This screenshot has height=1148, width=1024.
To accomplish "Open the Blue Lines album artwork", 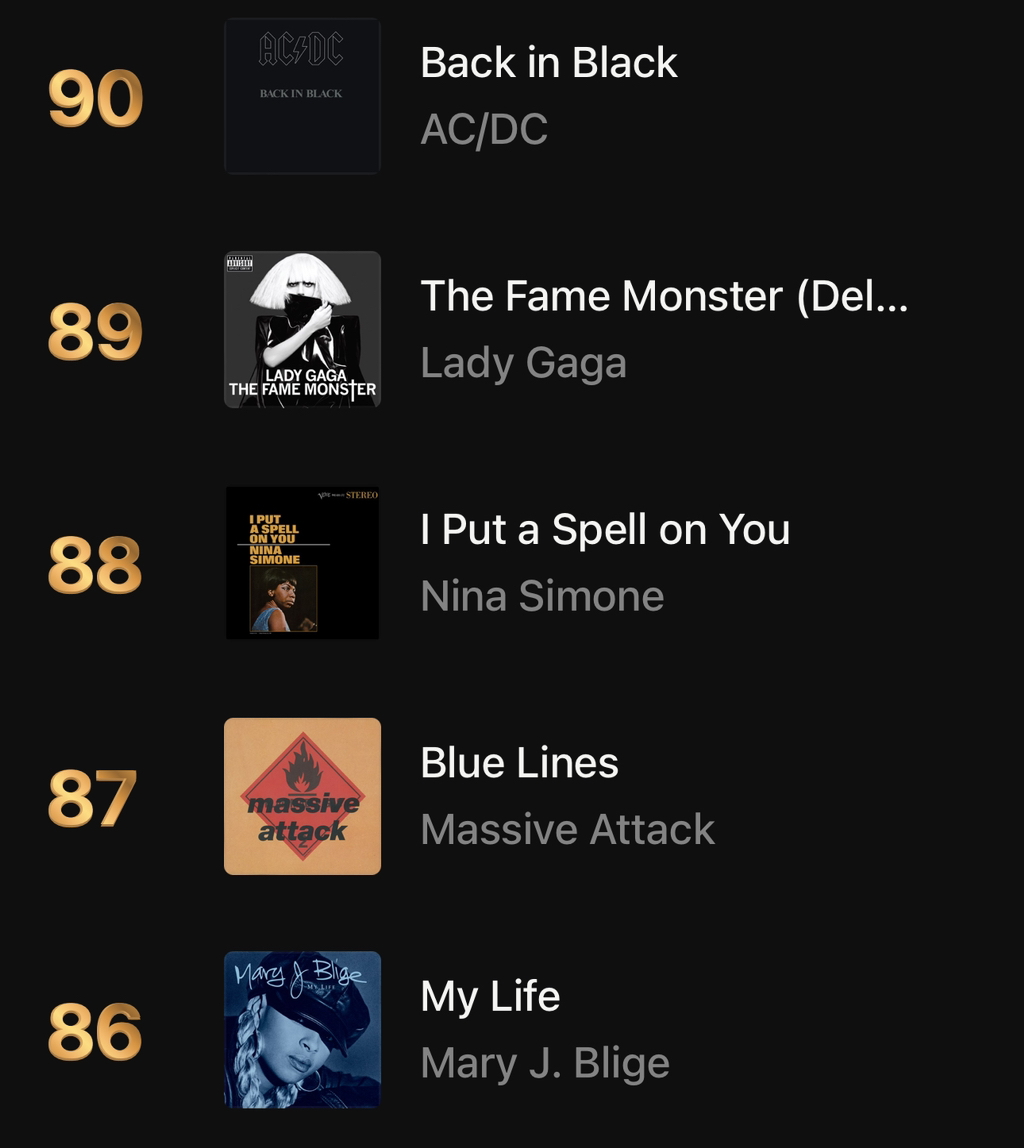I will click(x=302, y=797).
